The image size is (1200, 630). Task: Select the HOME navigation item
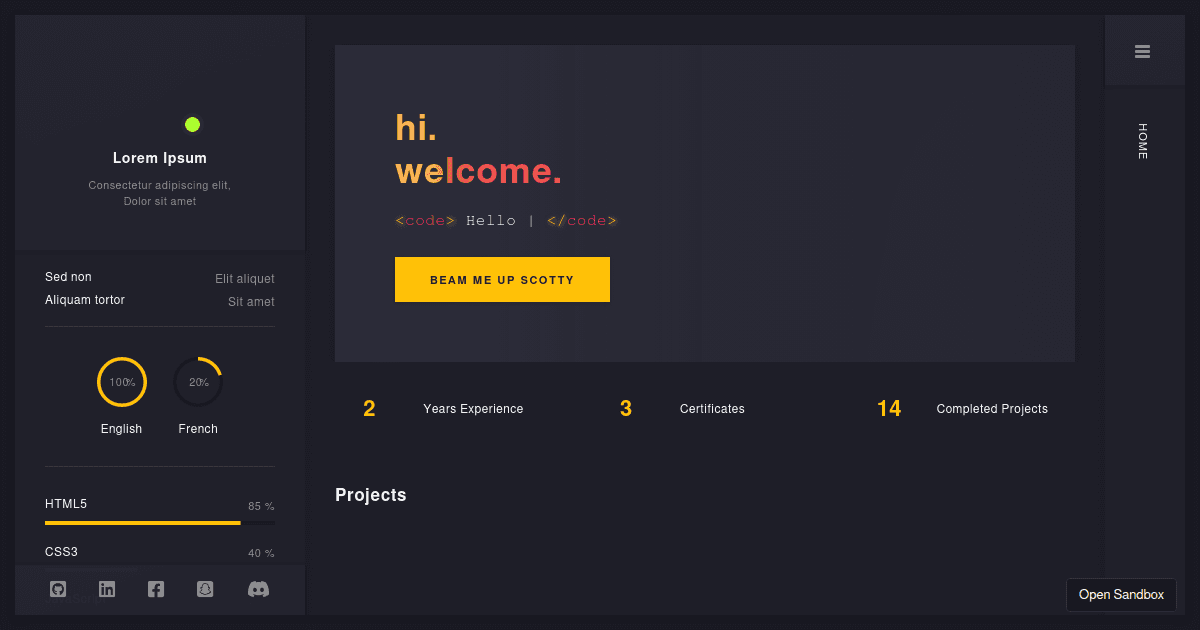coord(1141,142)
